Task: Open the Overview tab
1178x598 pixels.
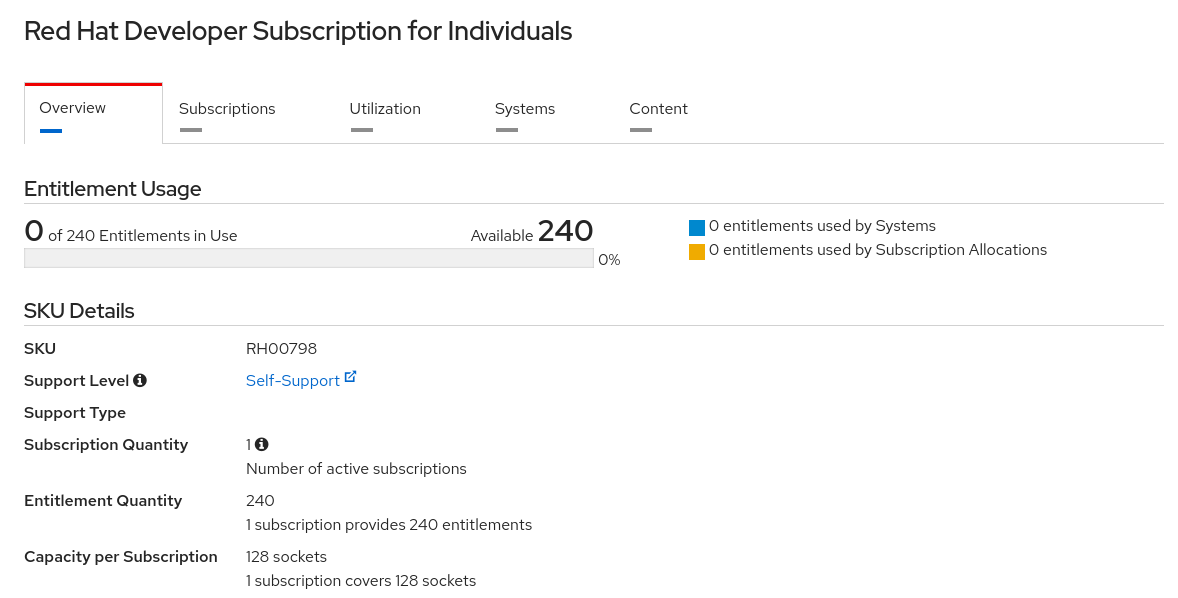Action: (x=93, y=113)
